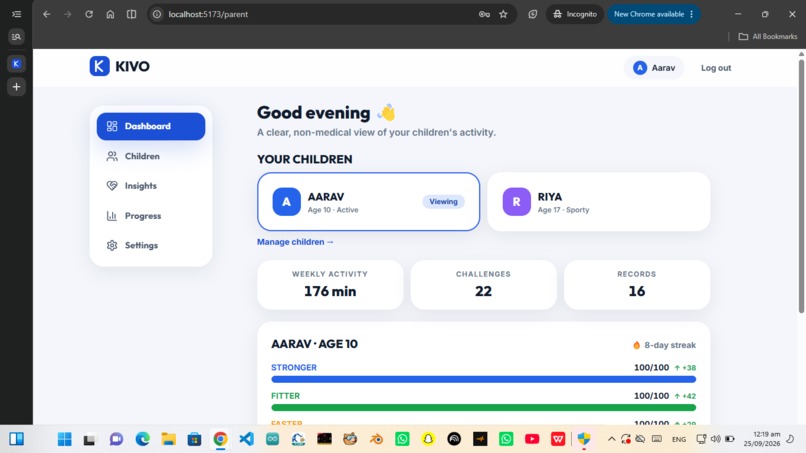Open a new tab with plus icon
Viewport: 806px width, 453px height.
(16, 86)
